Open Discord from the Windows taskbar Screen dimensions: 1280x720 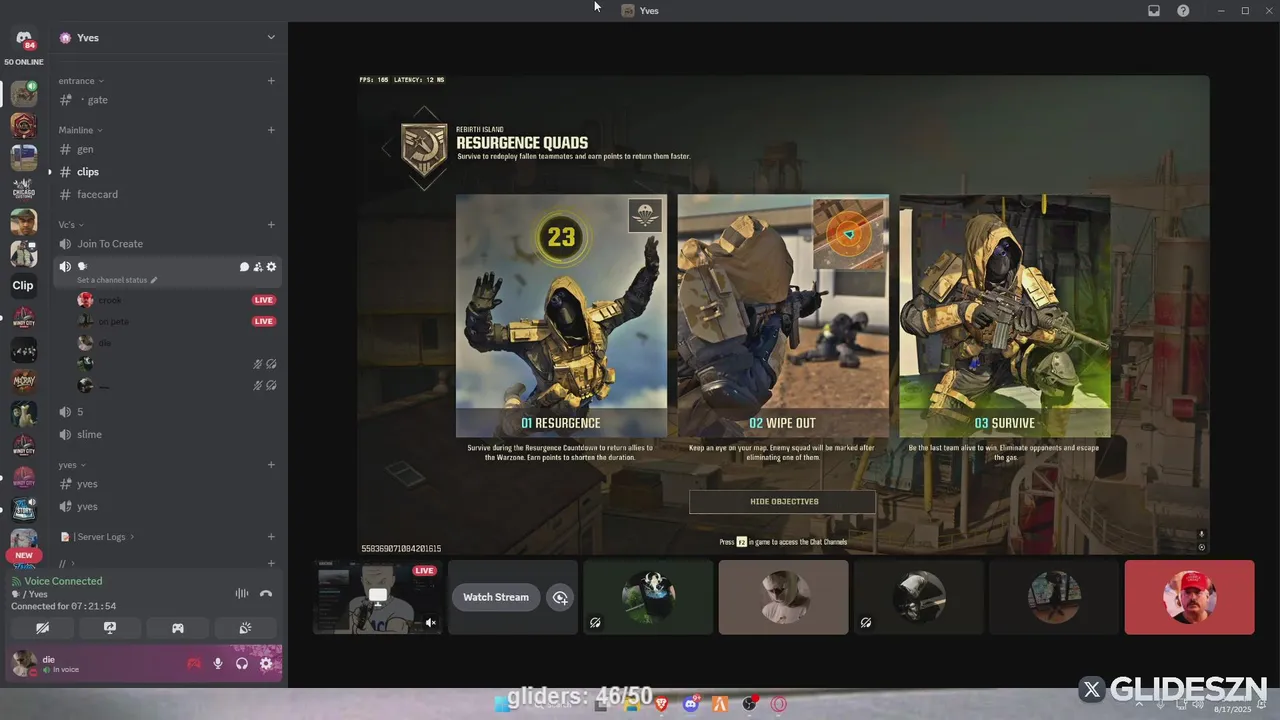pos(690,704)
